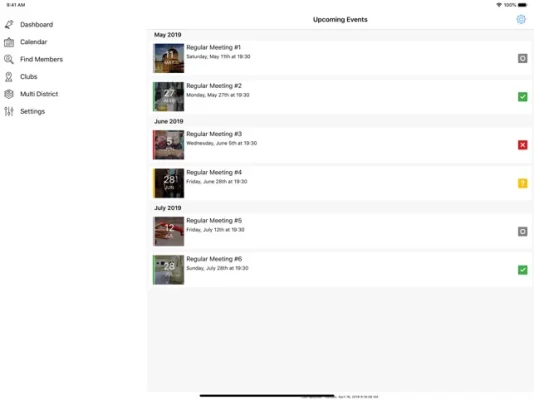Screen dimensions: 534x400
Task: Tap the battery indicator in status bar
Action: (522, 5)
